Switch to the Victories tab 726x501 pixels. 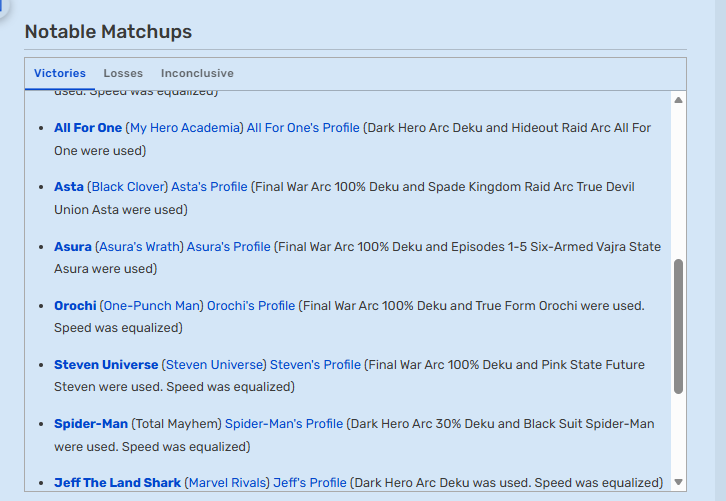point(60,73)
